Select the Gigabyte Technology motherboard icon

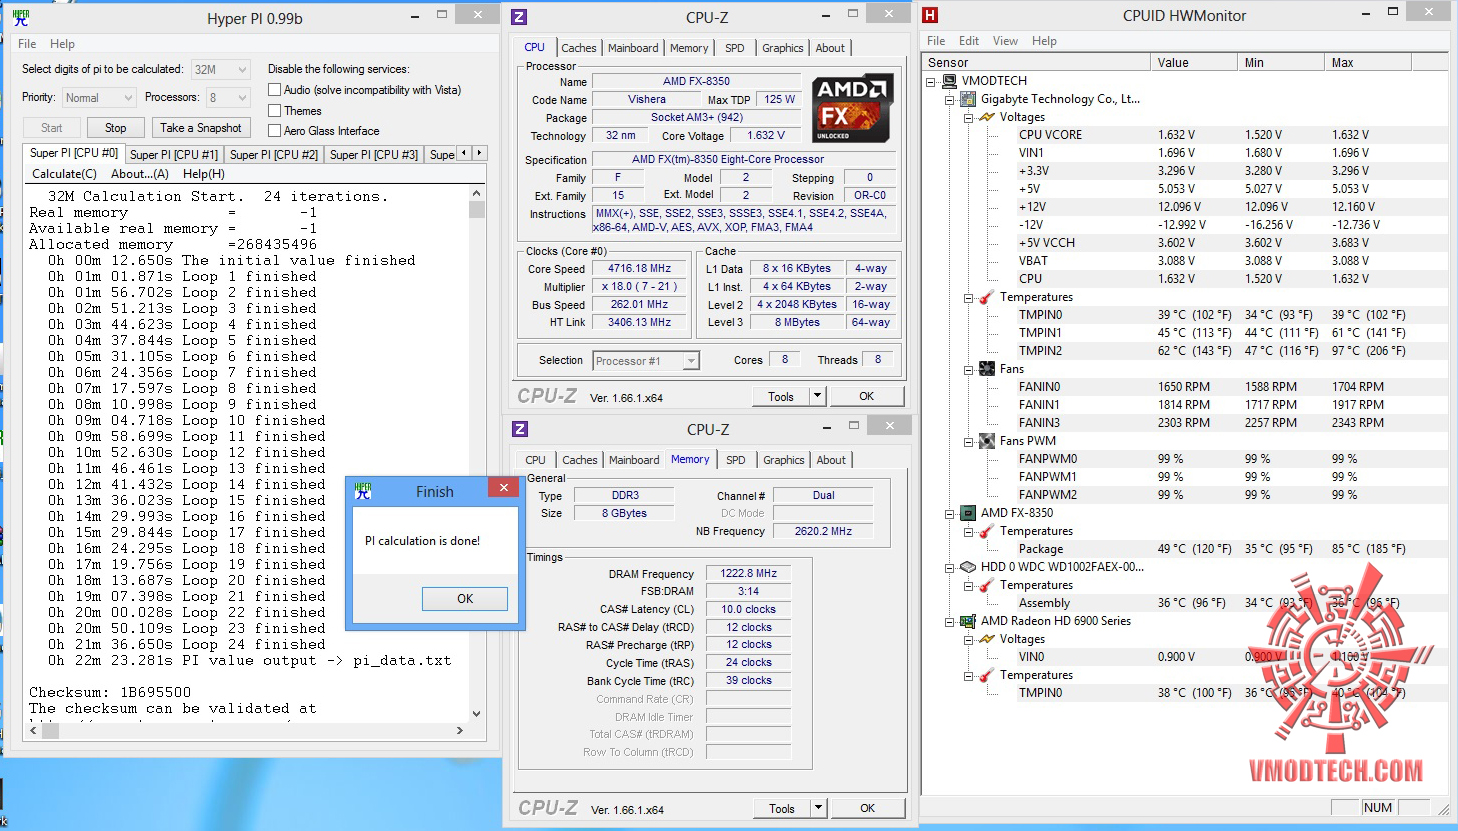[x=968, y=99]
